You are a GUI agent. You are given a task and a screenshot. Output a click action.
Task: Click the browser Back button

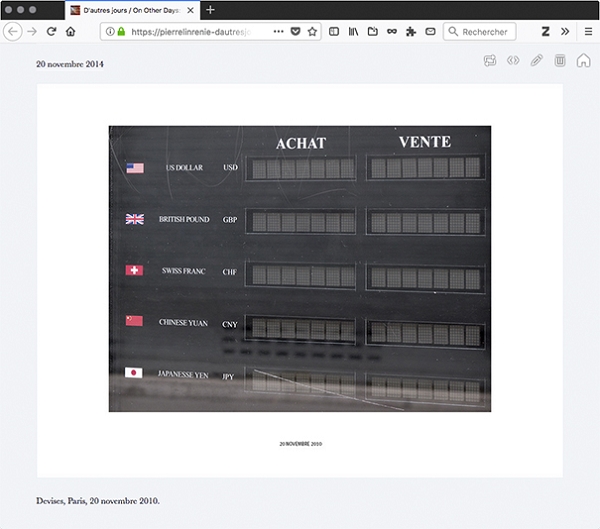13,32
